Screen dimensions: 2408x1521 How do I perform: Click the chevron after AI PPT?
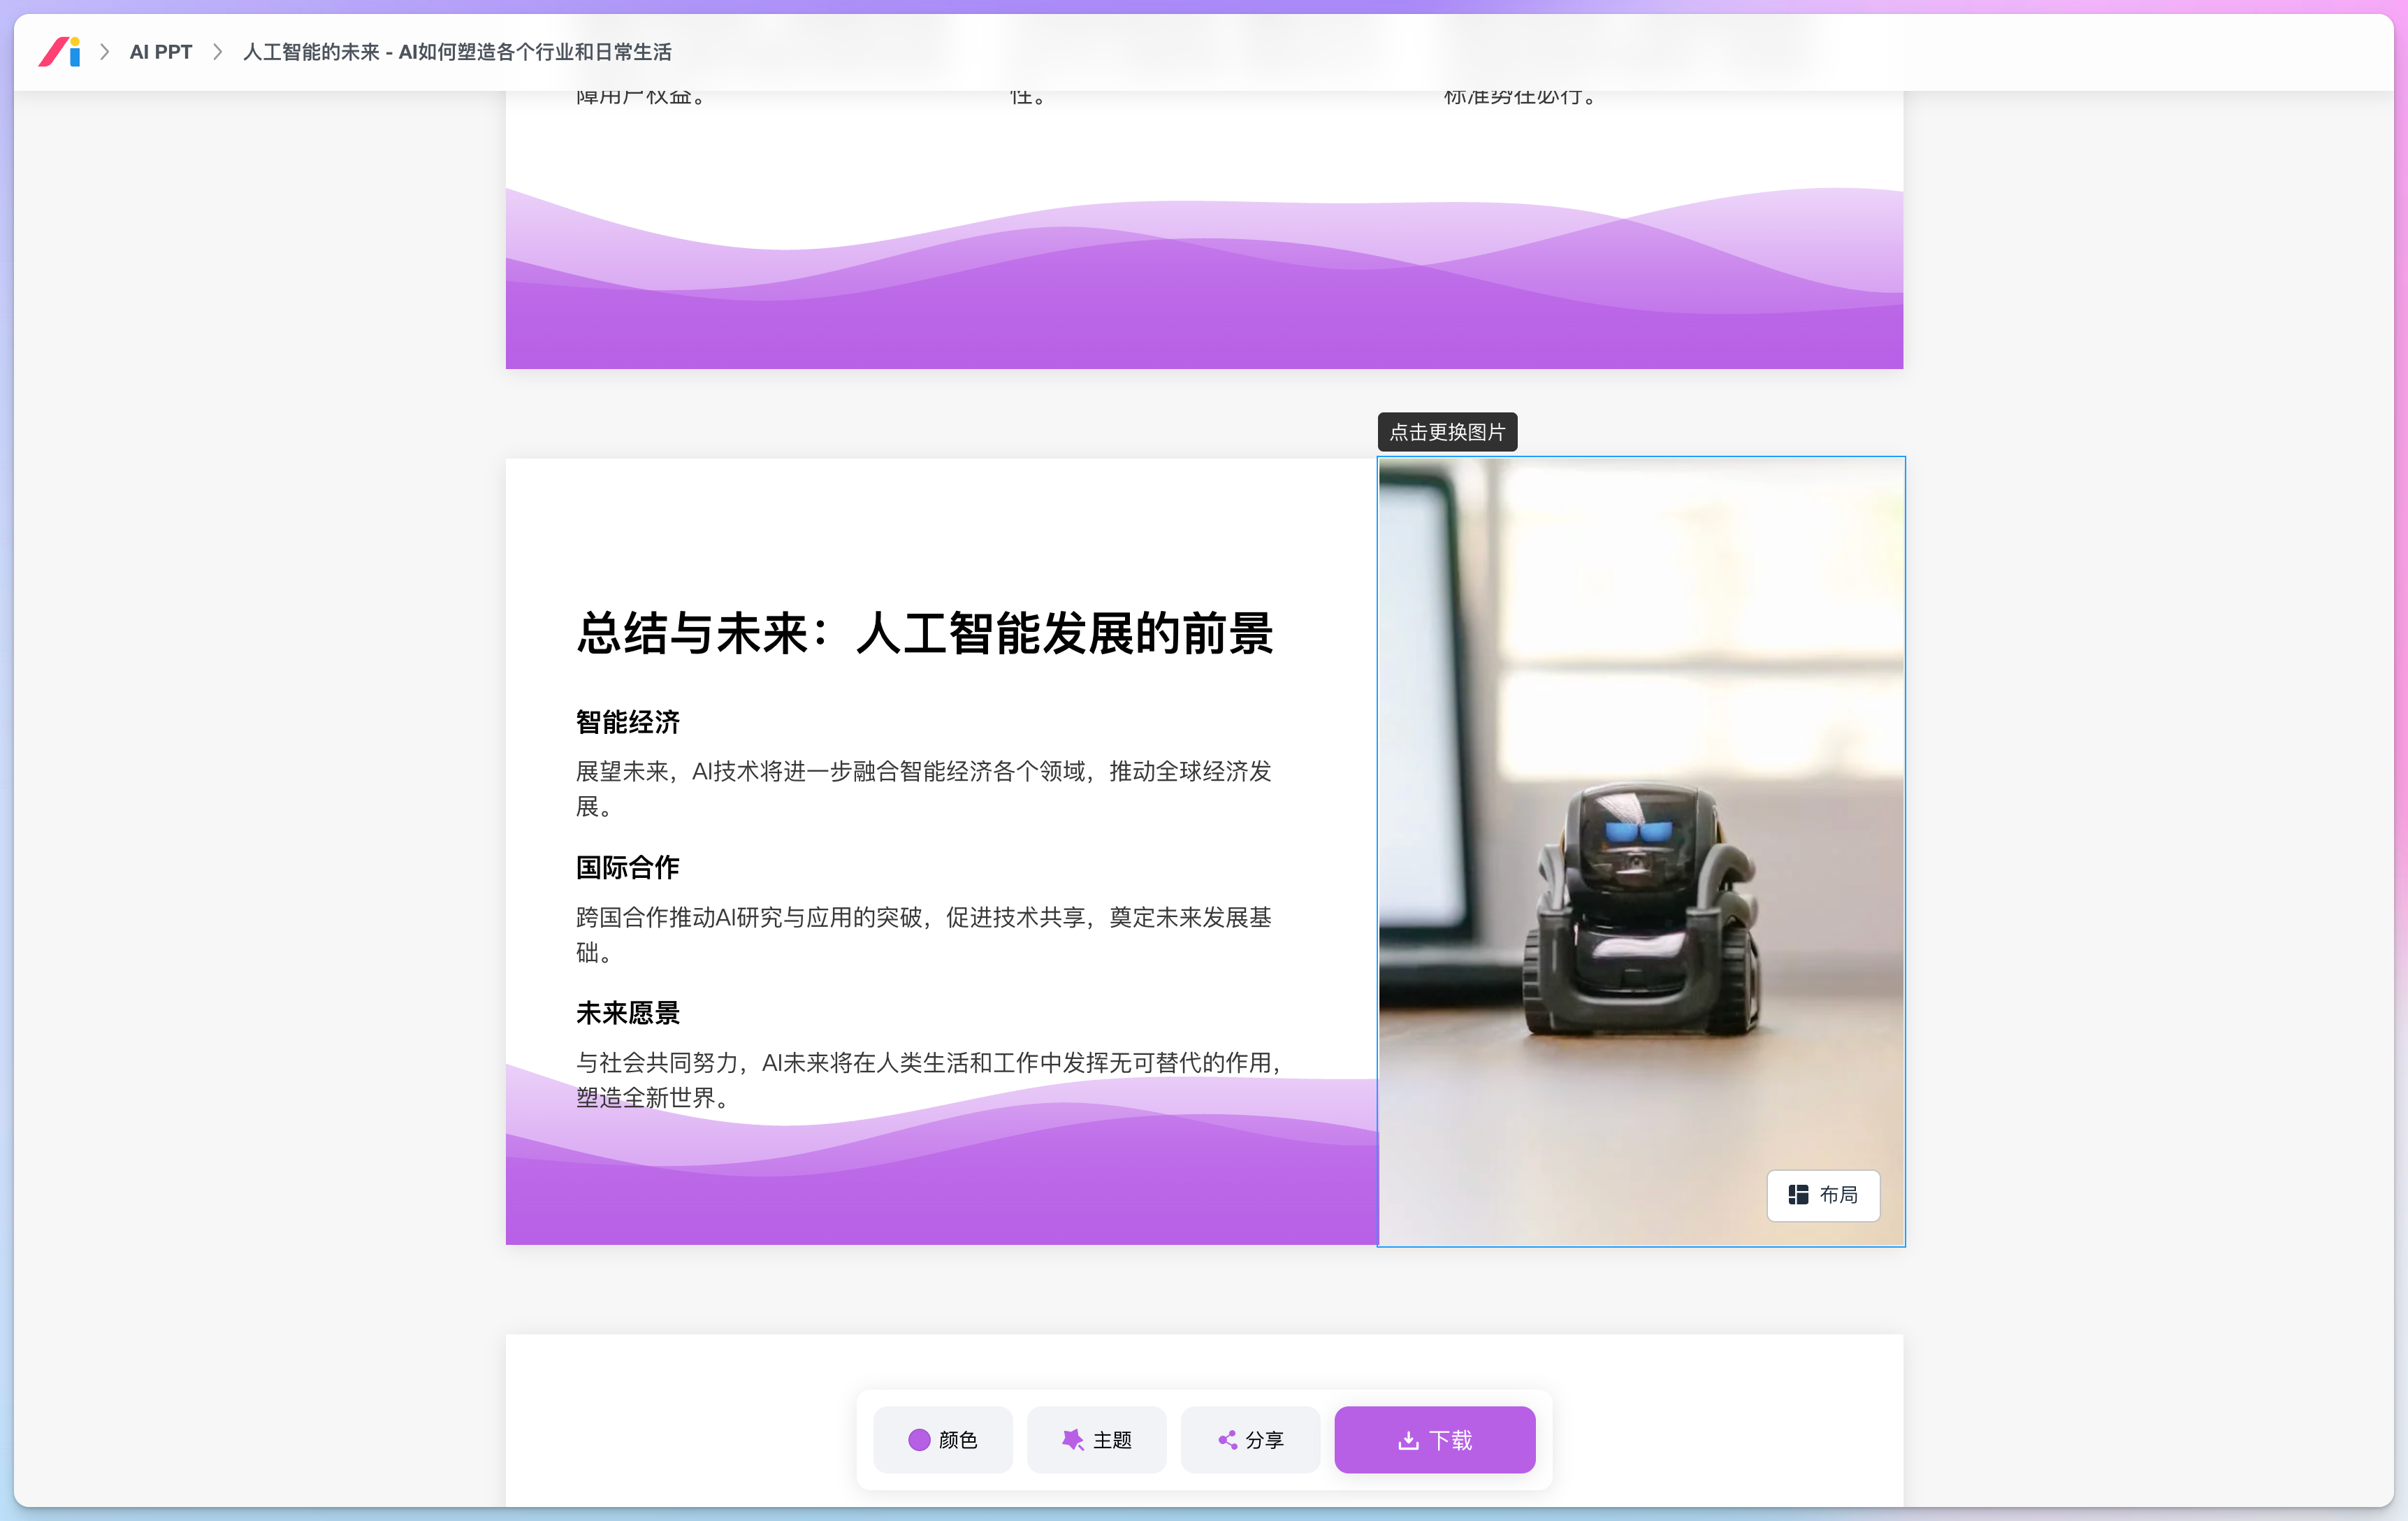click(x=217, y=52)
